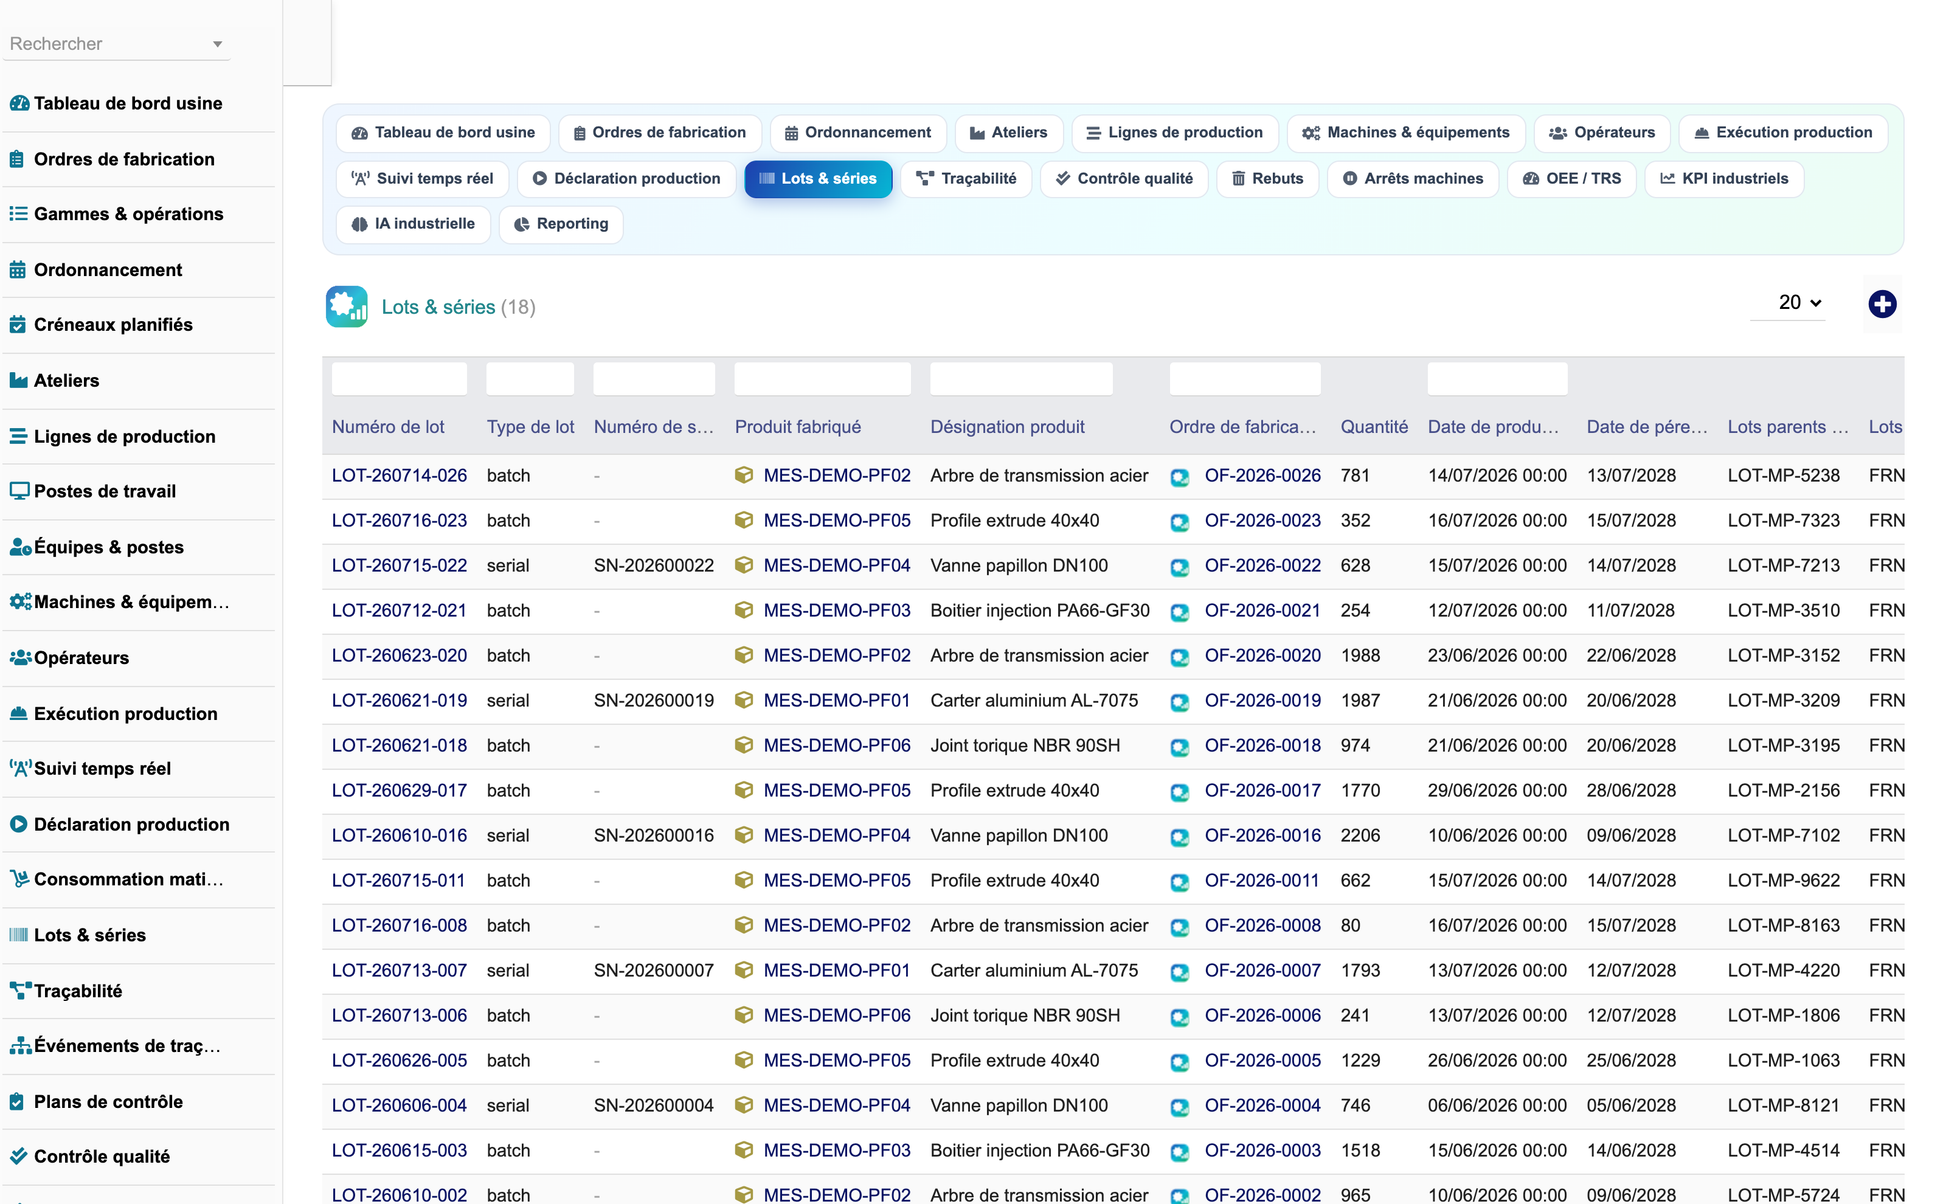Click Joint torique NBR 90SH in LOT-260621-018 row
1946x1204 pixels.
(1025, 746)
